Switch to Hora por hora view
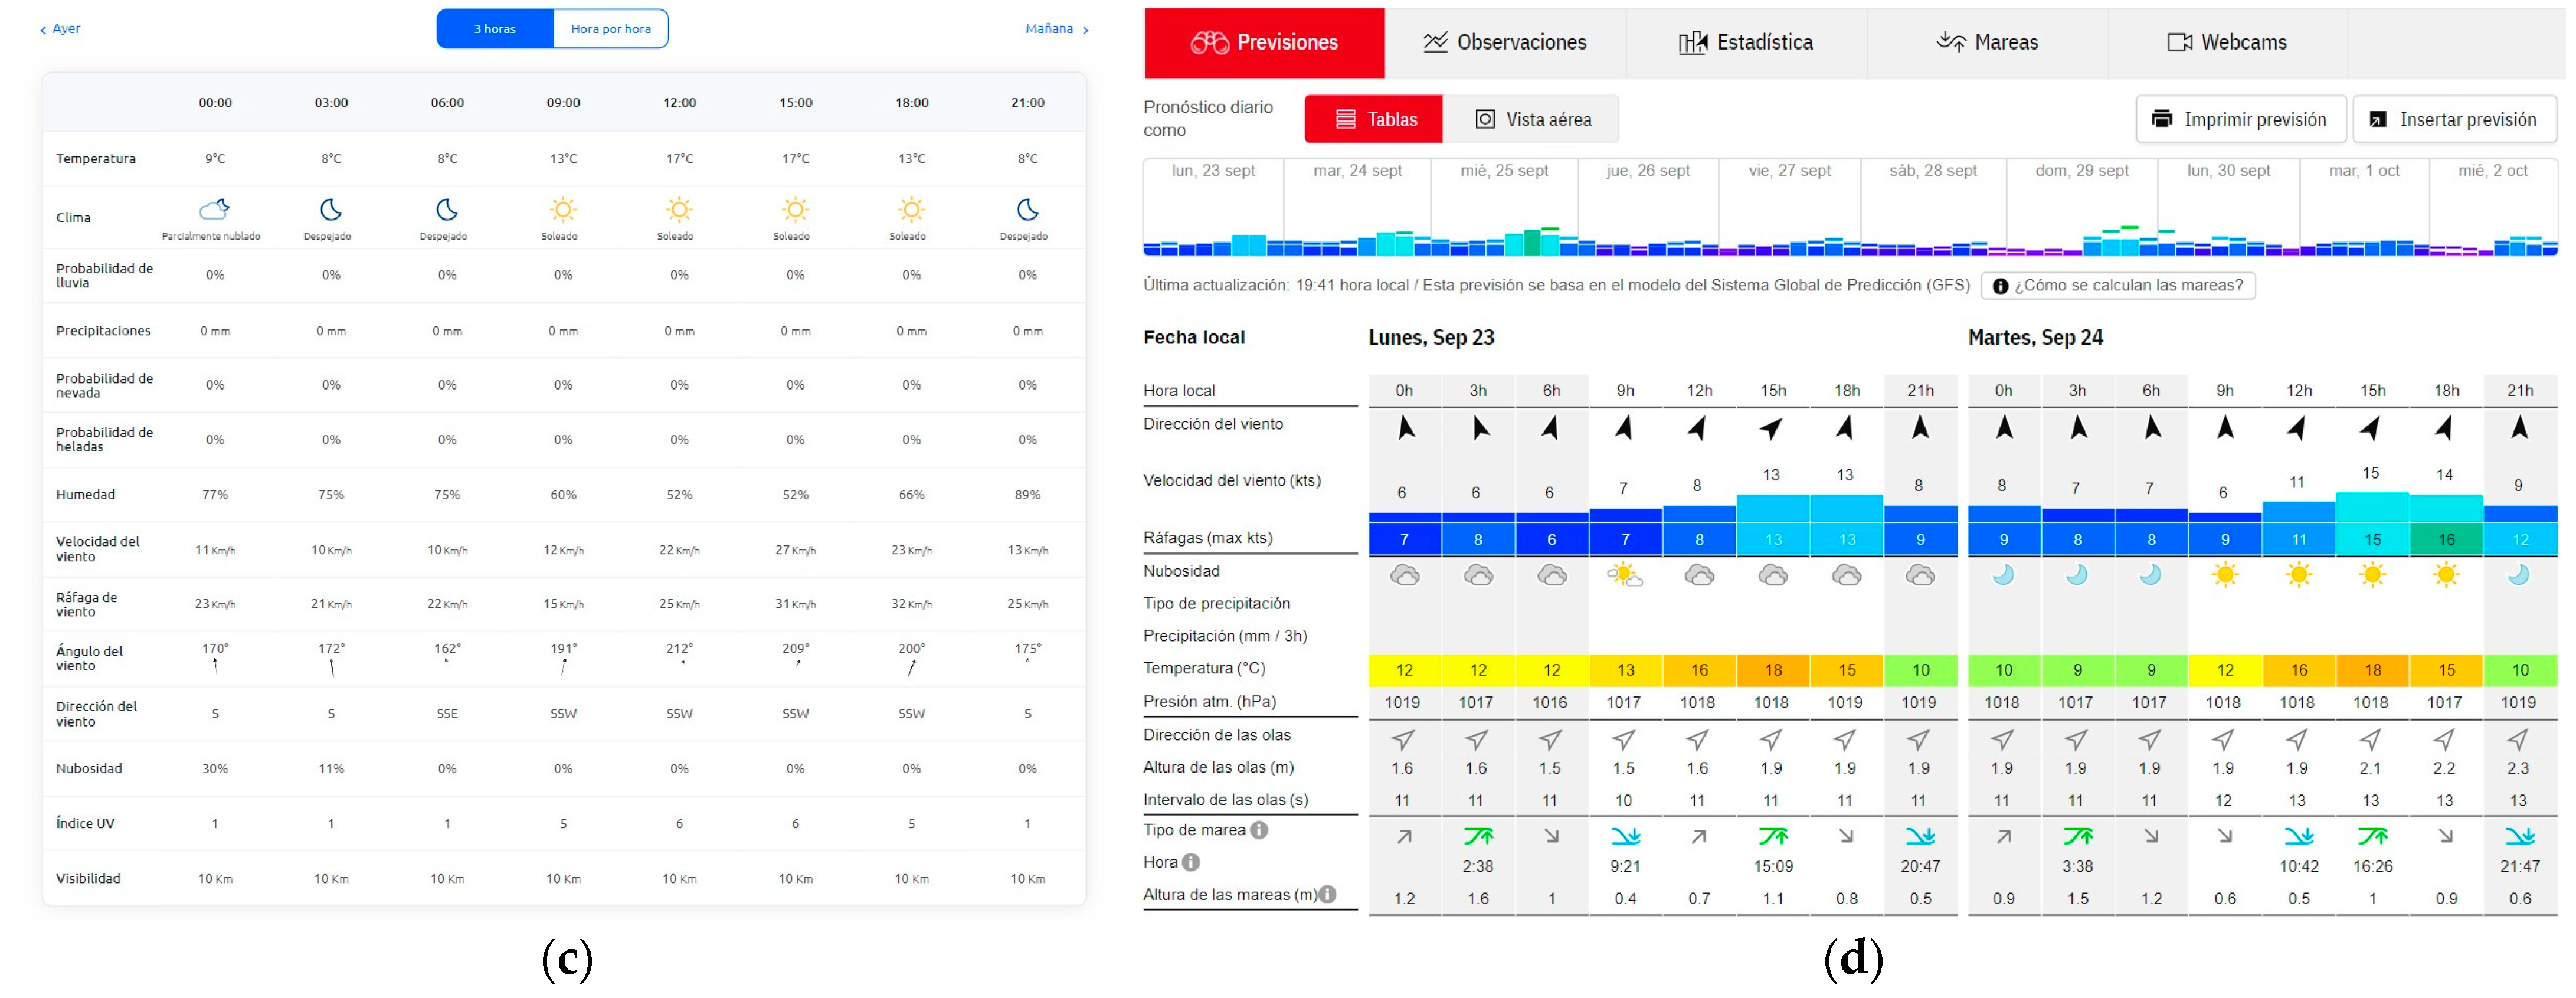2576x998 pixels. click(610, 29)
